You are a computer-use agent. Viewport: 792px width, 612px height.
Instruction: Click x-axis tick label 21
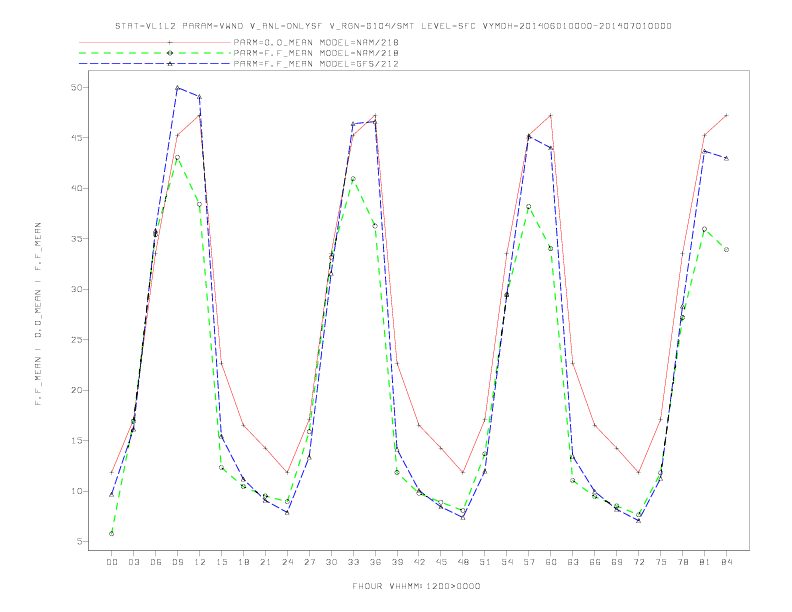coord(265,562)
